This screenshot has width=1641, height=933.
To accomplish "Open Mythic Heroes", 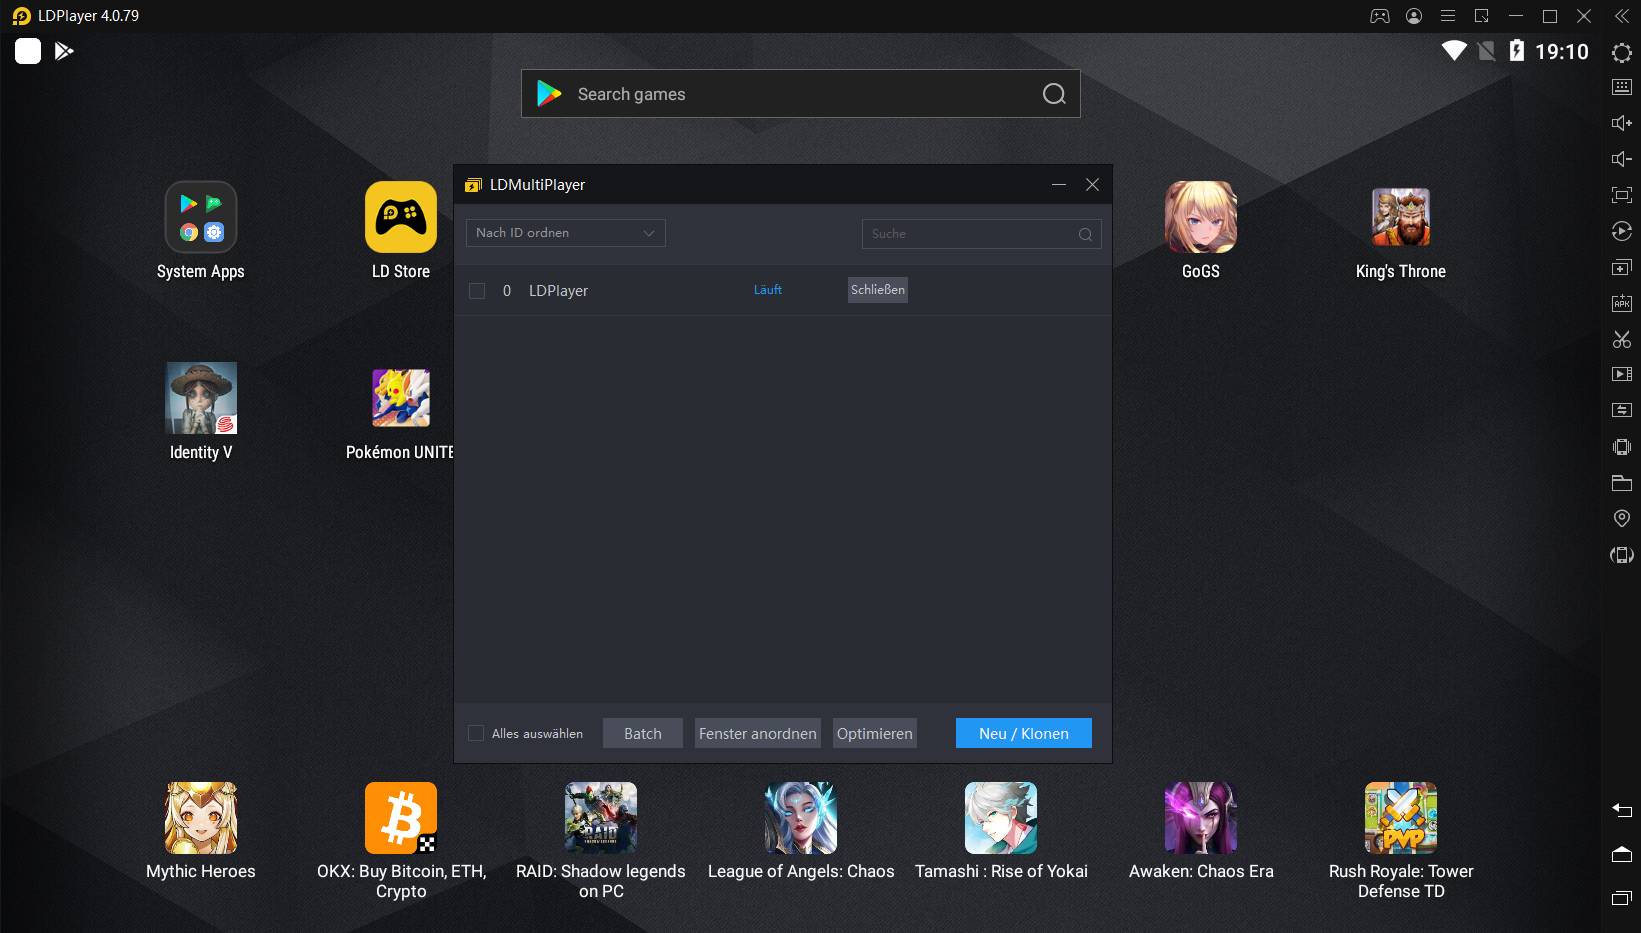I will click(201, 830).
